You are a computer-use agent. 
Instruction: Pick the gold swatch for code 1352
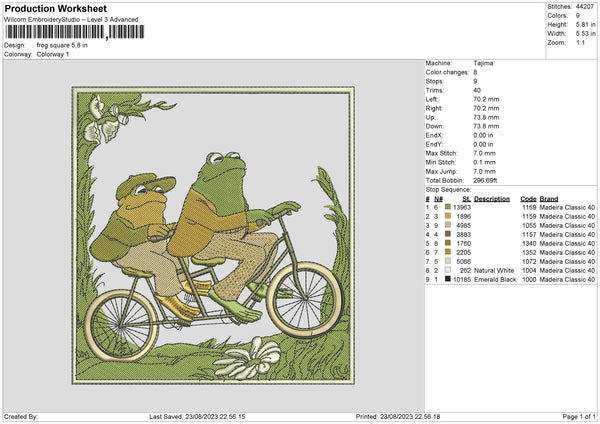coord(448,252)
